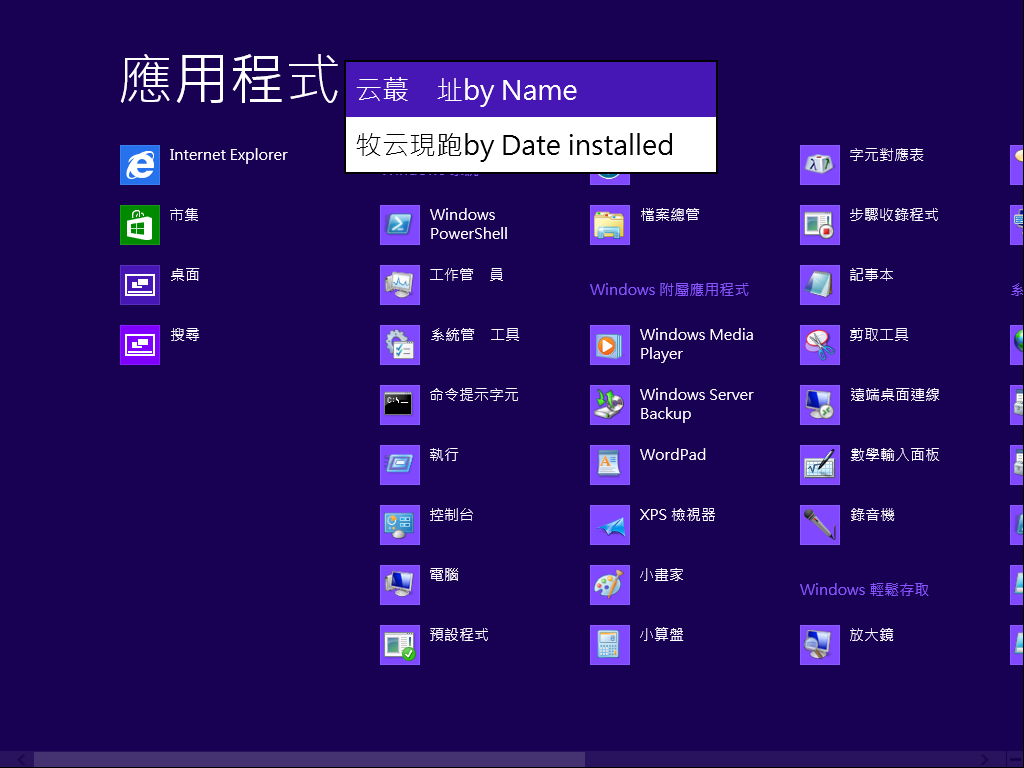Viewport: 1024px width, 768px height.
Task: Open the Control Panel (控制台) icon
Action: [400, 525]
